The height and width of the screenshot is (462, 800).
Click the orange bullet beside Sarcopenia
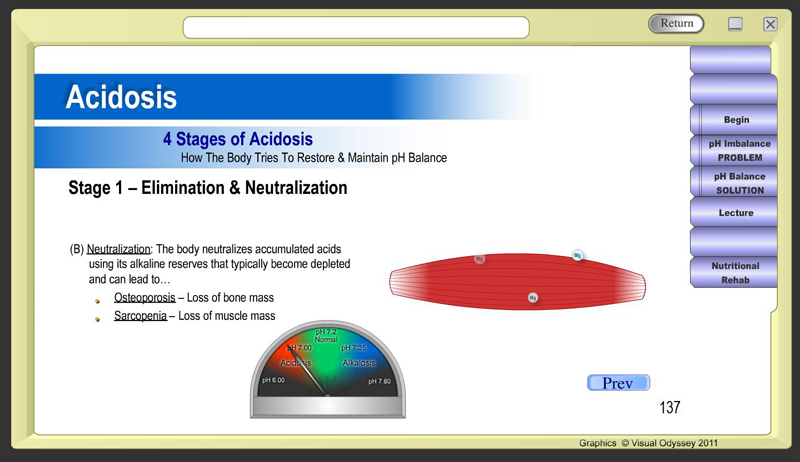[x=97, y=319]
